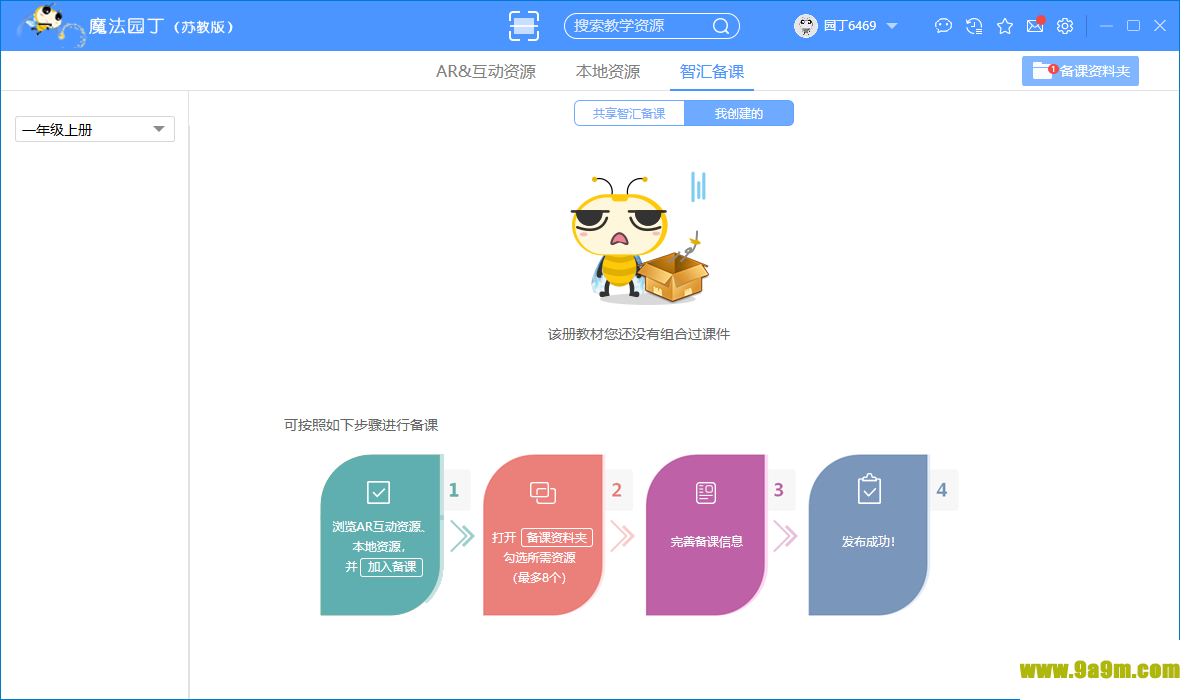This screenshot has height=700, width=1180.
Task: Select 共享智汇备课 toggle option
Action: click(629, 114)
